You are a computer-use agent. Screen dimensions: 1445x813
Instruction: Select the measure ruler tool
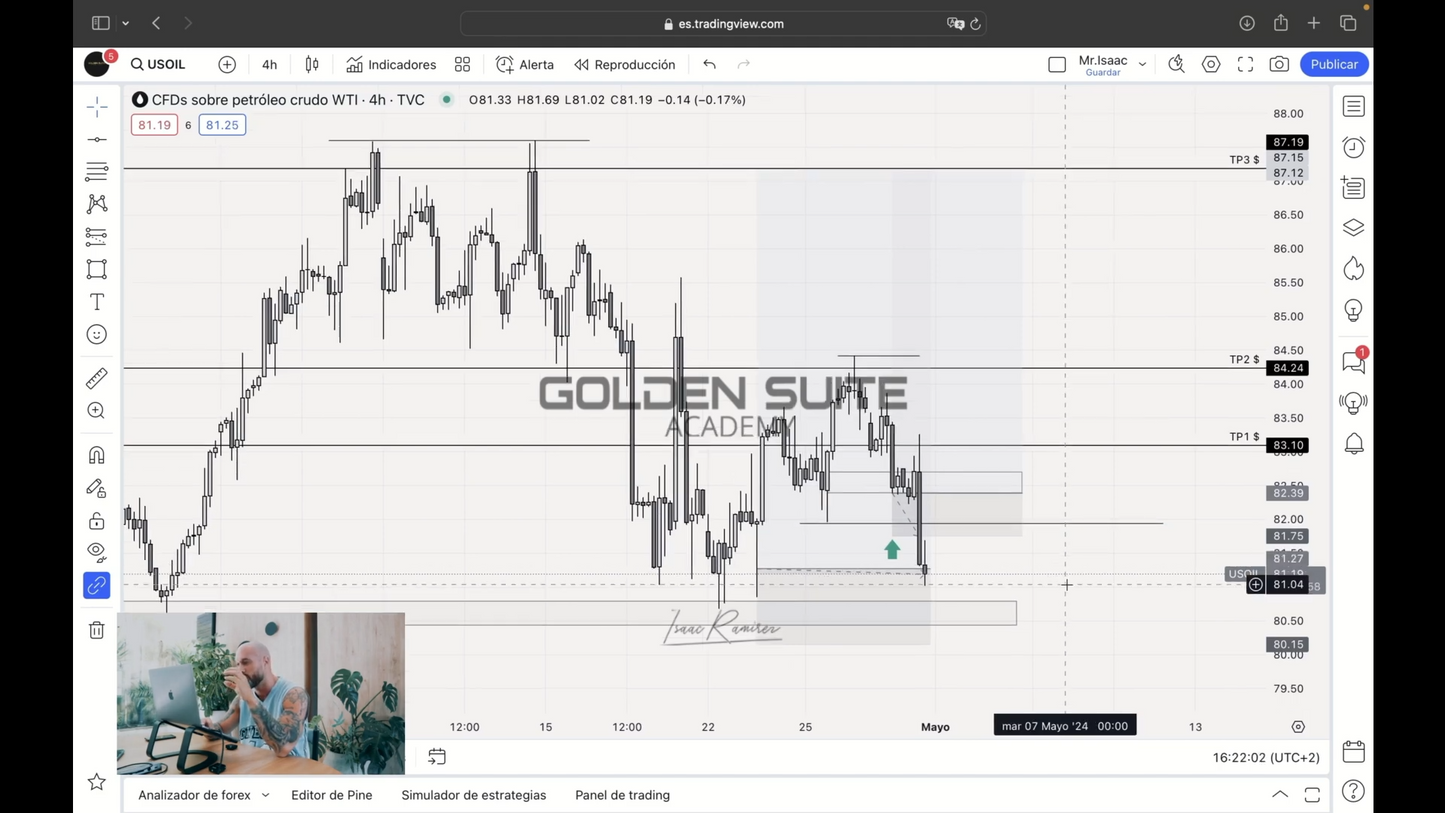(x=96, y=378)
